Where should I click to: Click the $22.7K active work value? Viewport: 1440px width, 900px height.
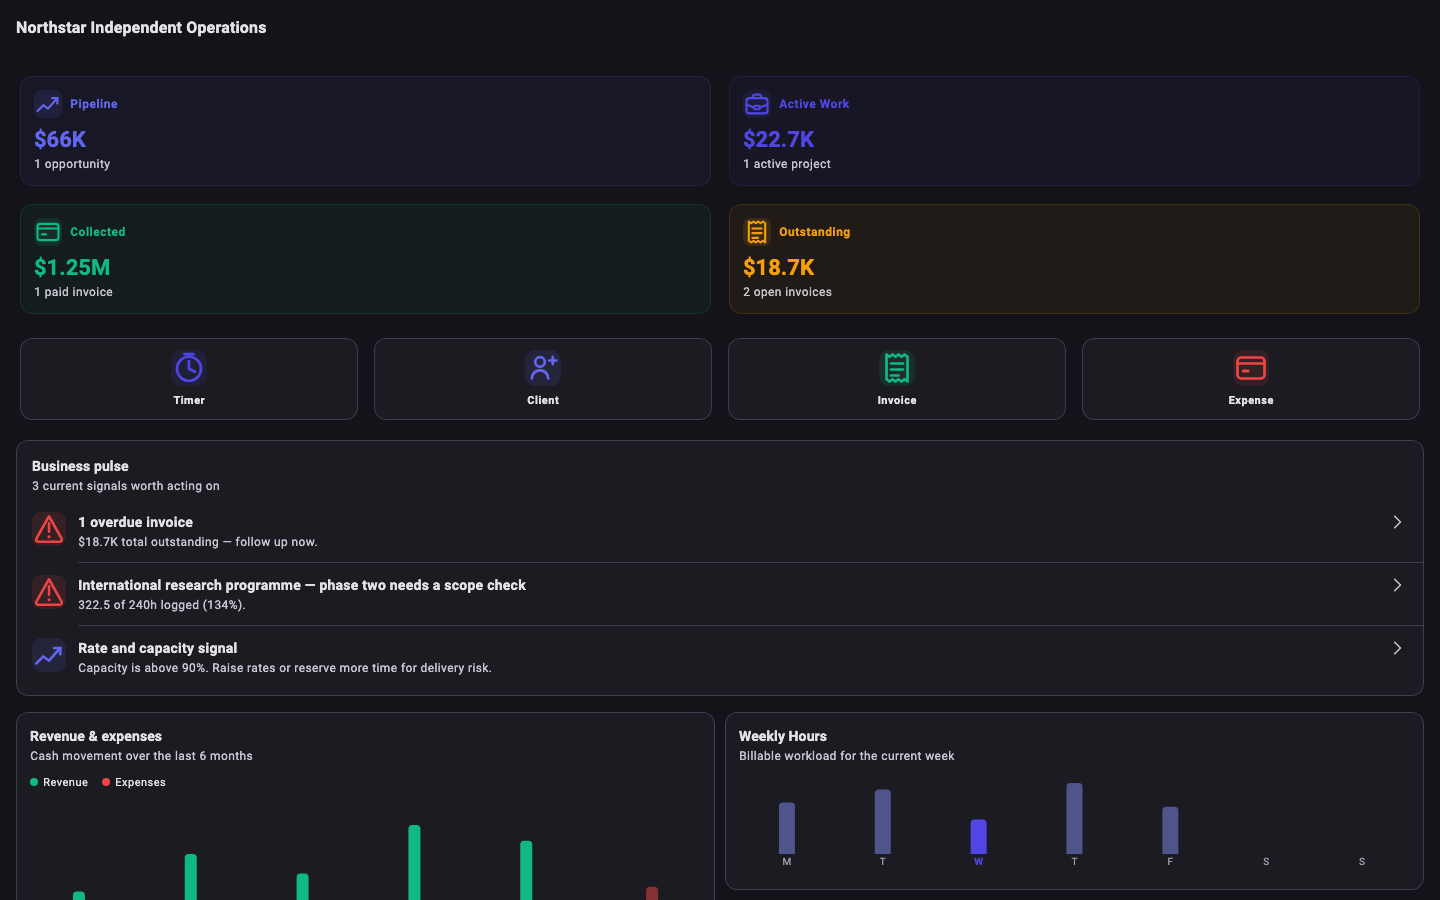[x=779, y=139]
